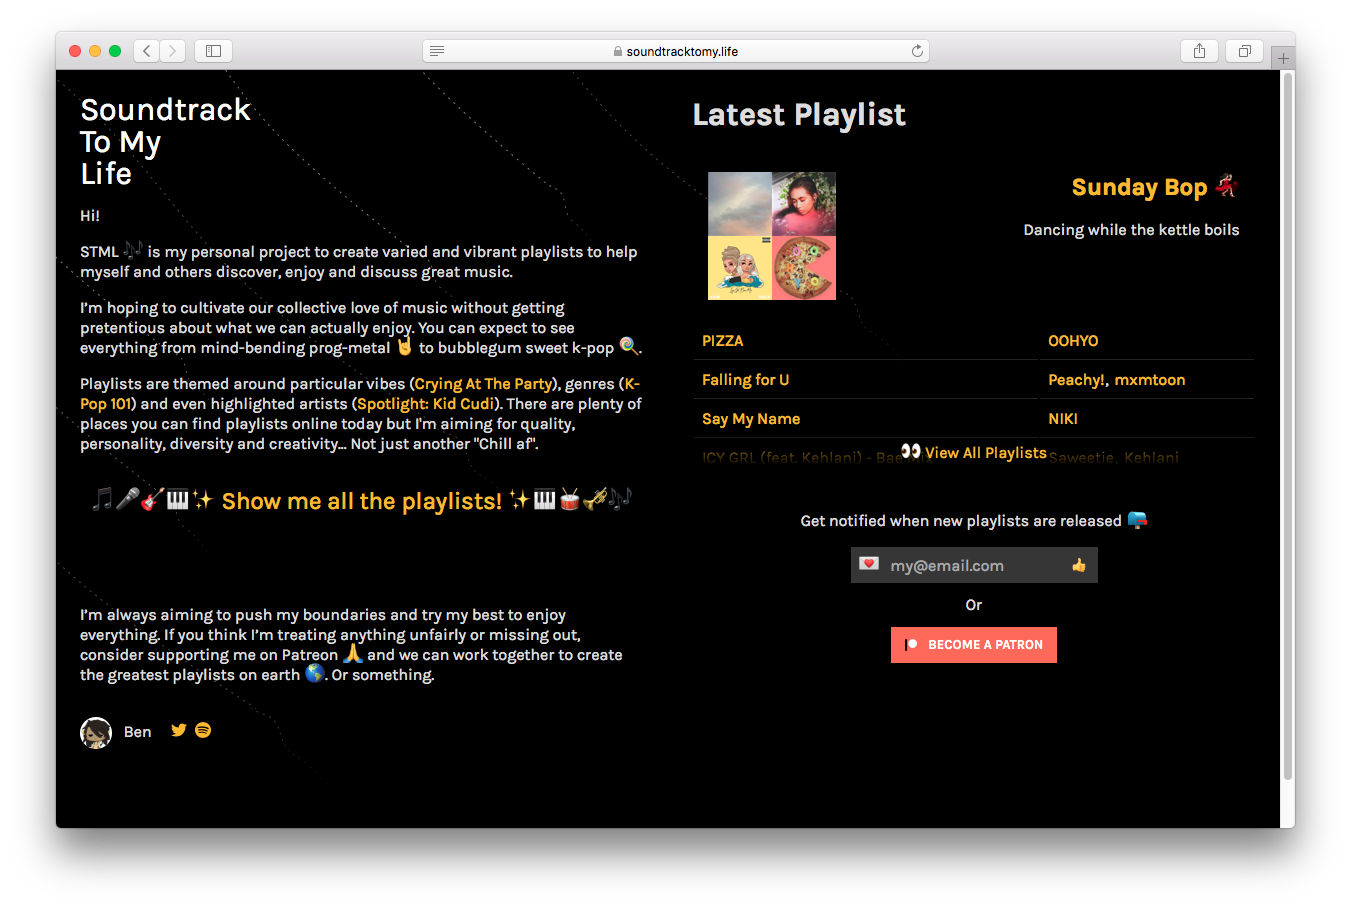This screenshot has width=1351, height=908.
Task: Click Show me all the playlists
Action: 361,501
